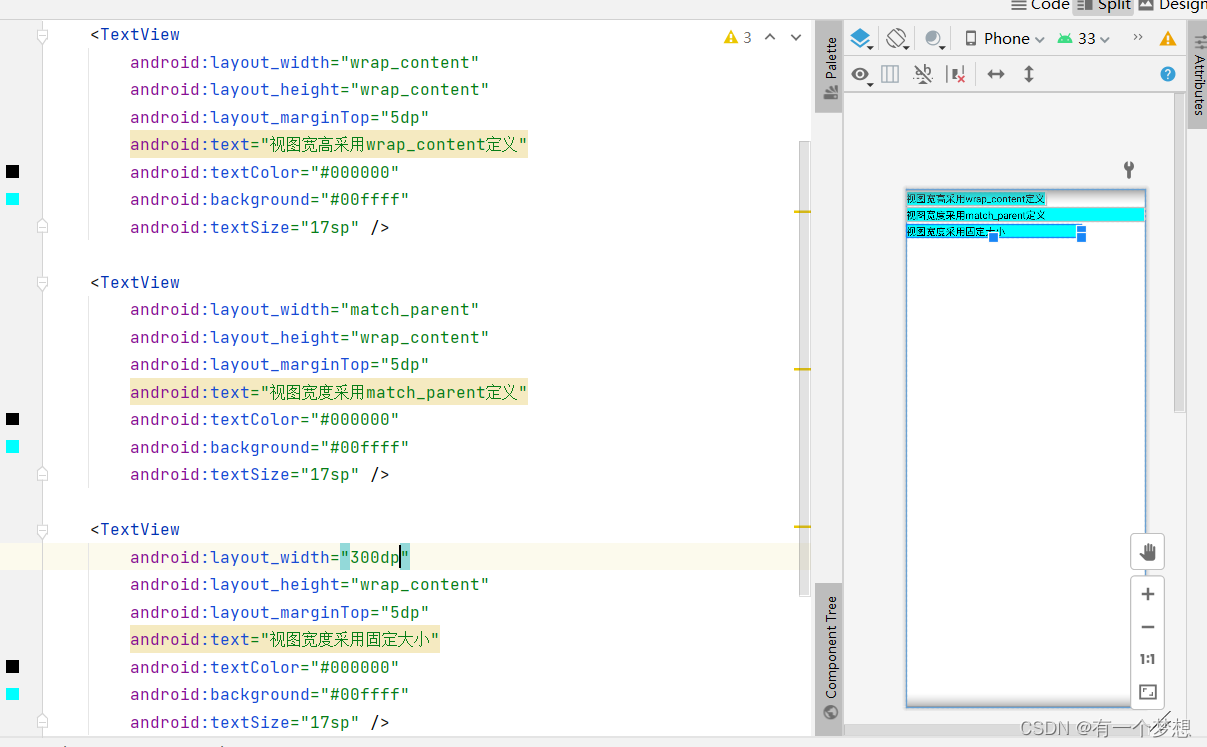Click the orange warning triangle in design toolbar

click(x=1168, y=39)
